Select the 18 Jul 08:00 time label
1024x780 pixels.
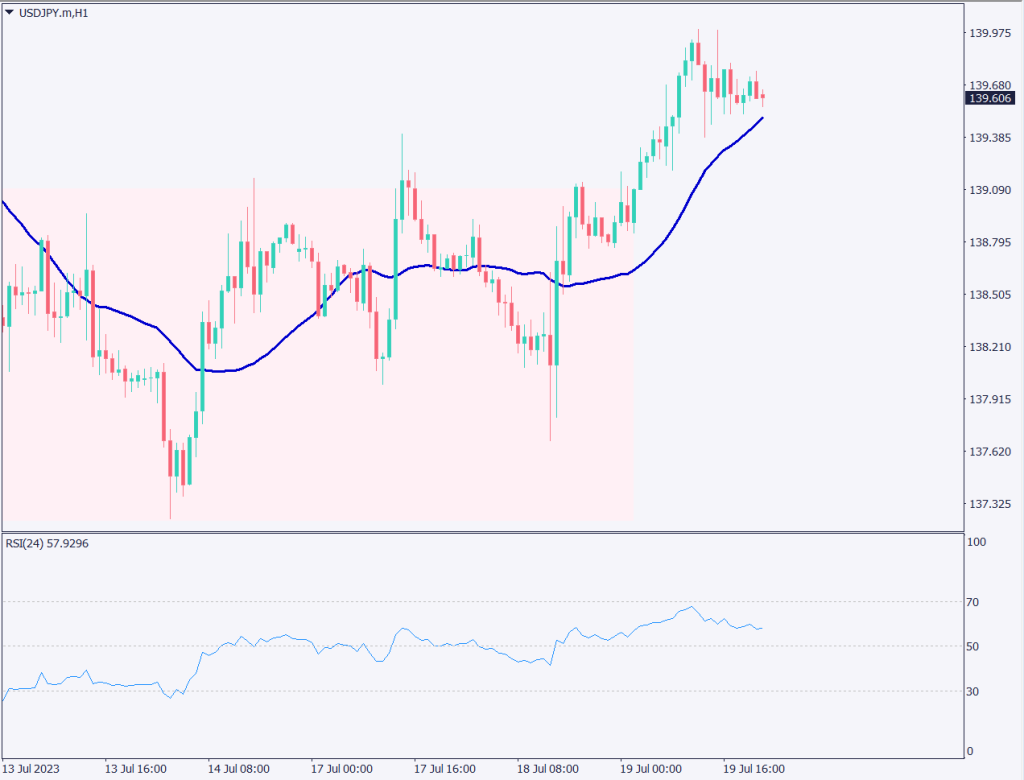(x=548, y=769)
